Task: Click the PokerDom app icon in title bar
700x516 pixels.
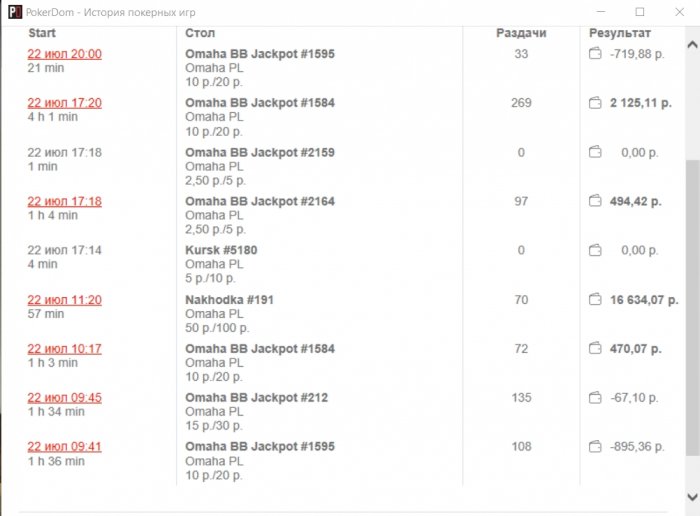Action: tap(13, 12)
